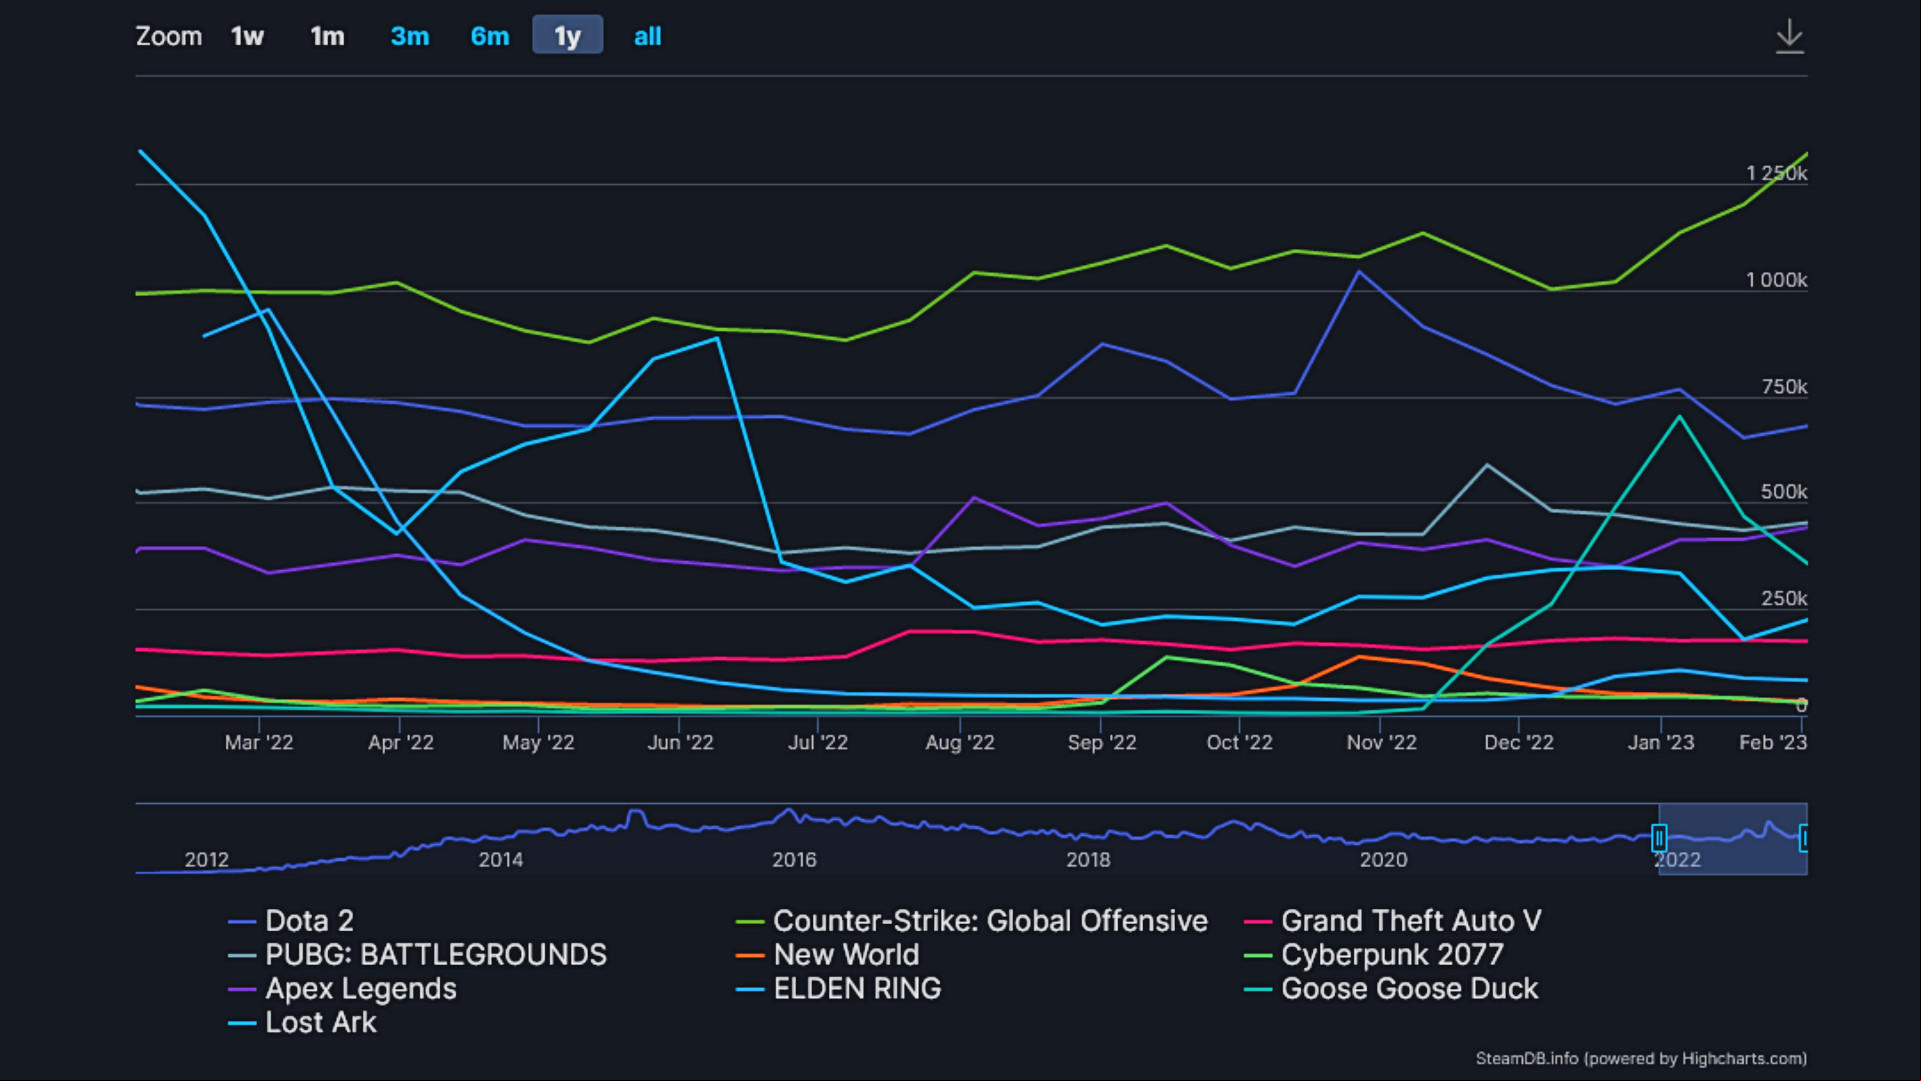This screenshot has height=1081, width=1921.
Task: Select the 1y zoom button
Action: pyautogui.click(x=567, y=36)
